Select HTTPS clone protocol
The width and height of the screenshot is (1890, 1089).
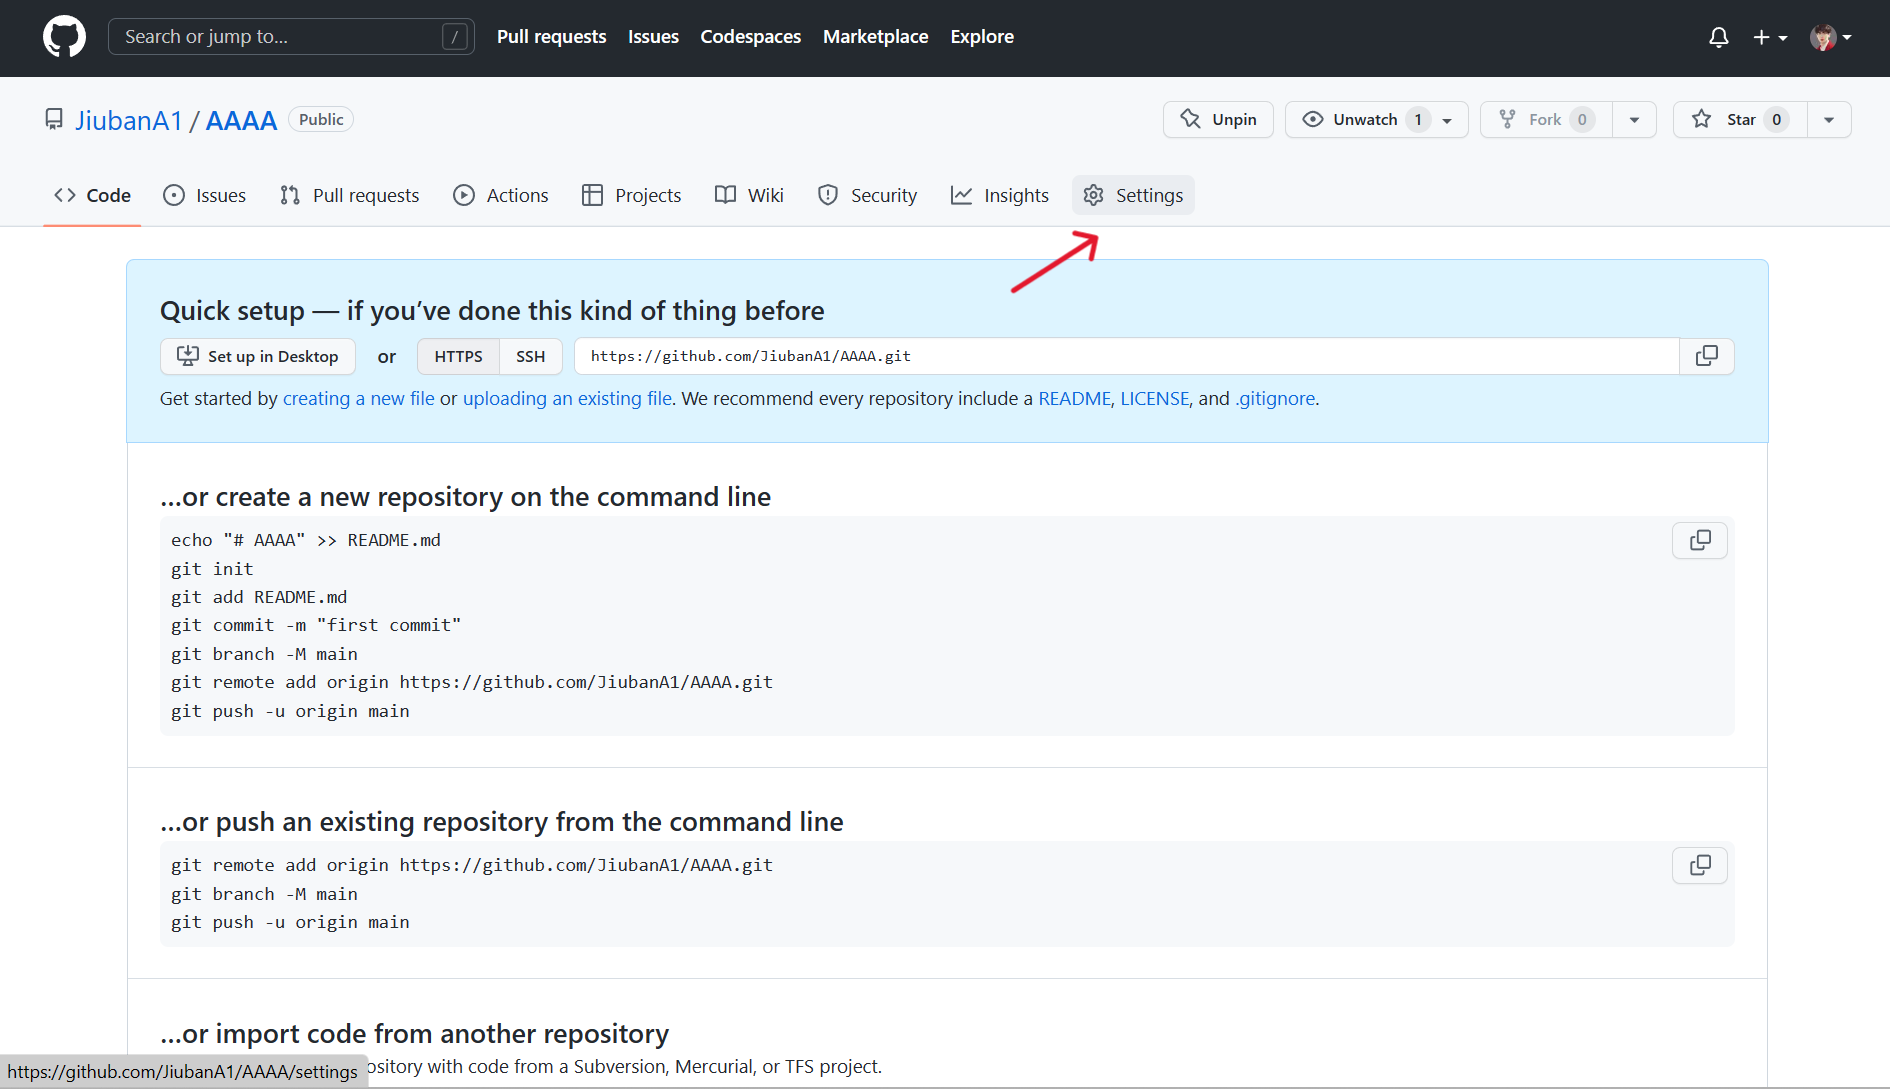[458, 357]
